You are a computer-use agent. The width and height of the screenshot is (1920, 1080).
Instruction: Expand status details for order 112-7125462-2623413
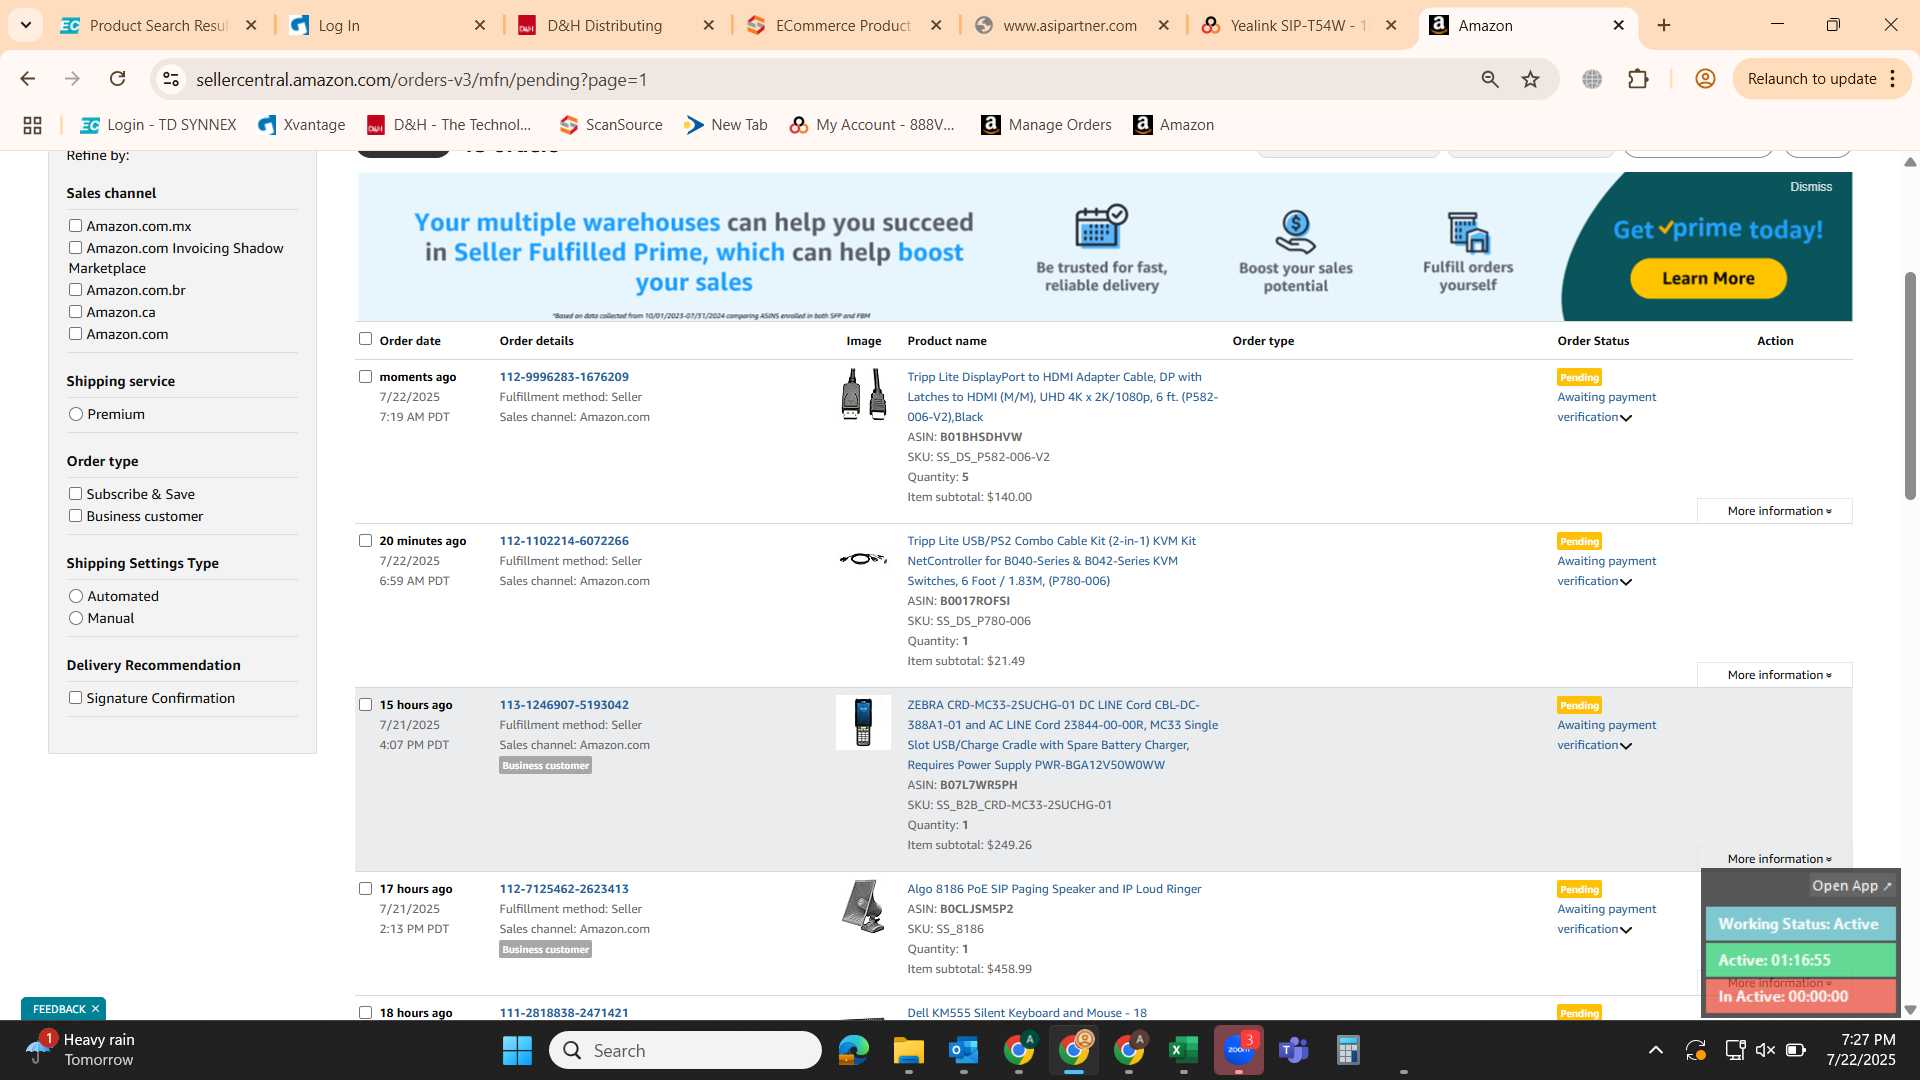(1626, 930)
